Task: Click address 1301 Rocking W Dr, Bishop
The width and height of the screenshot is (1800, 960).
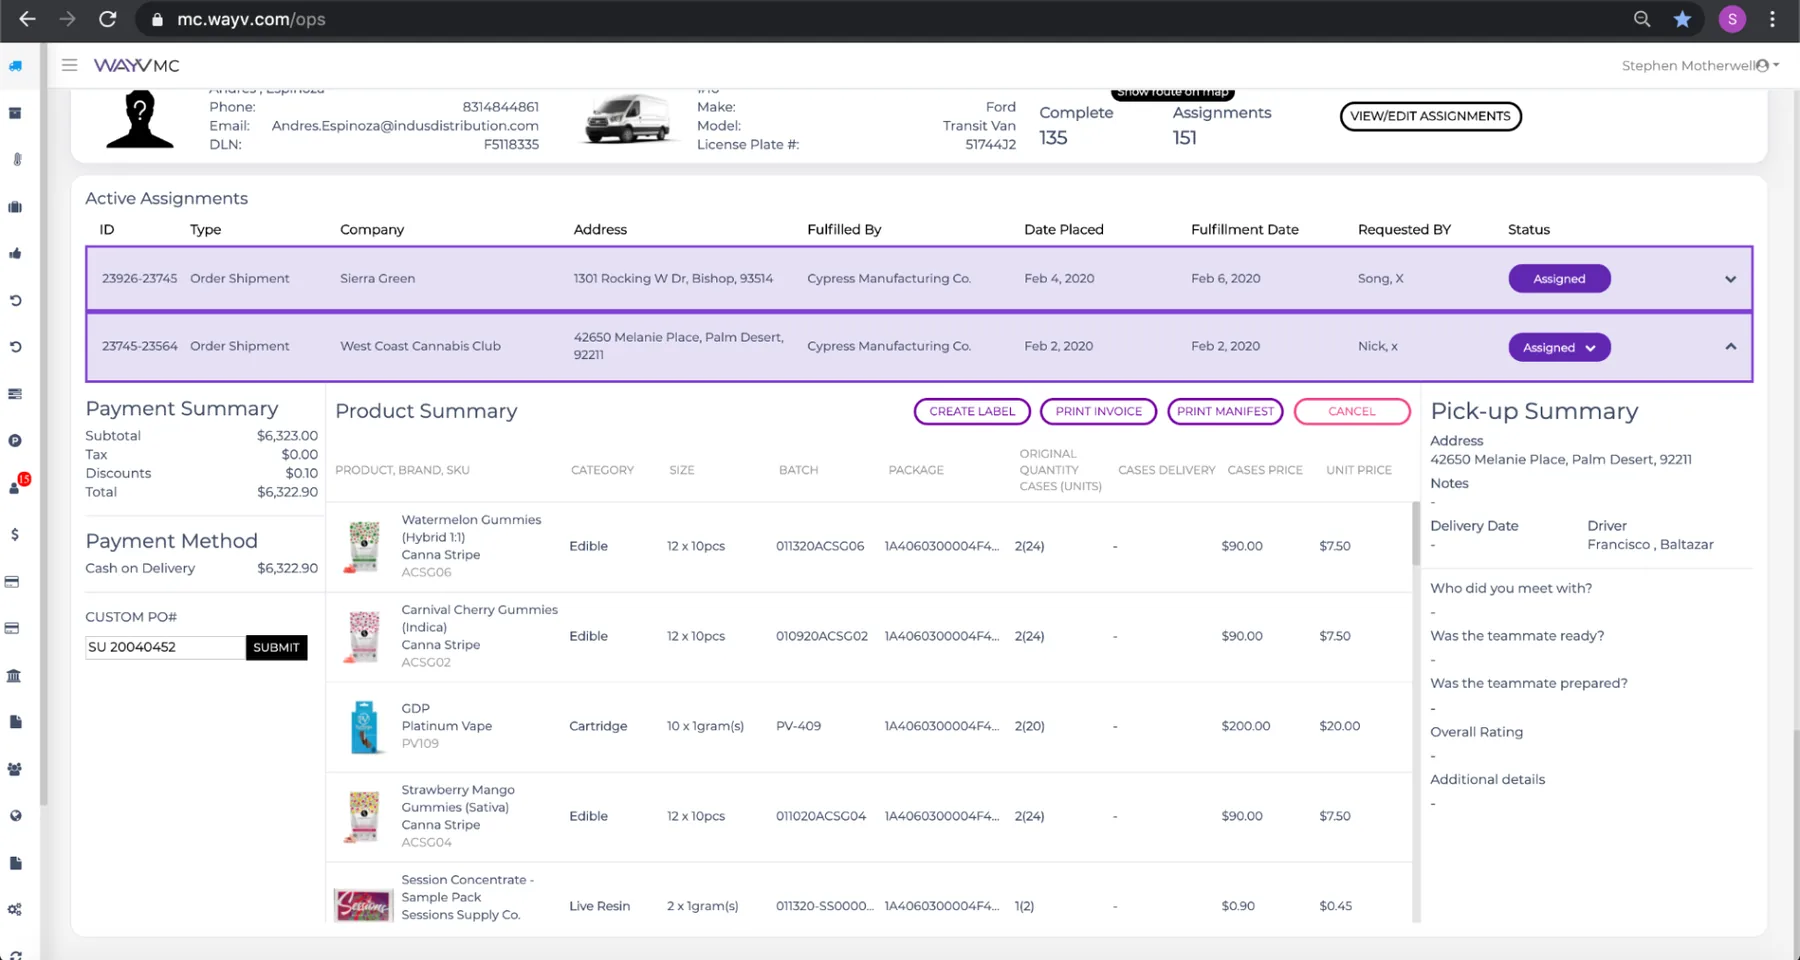Action: pos(673,279)
